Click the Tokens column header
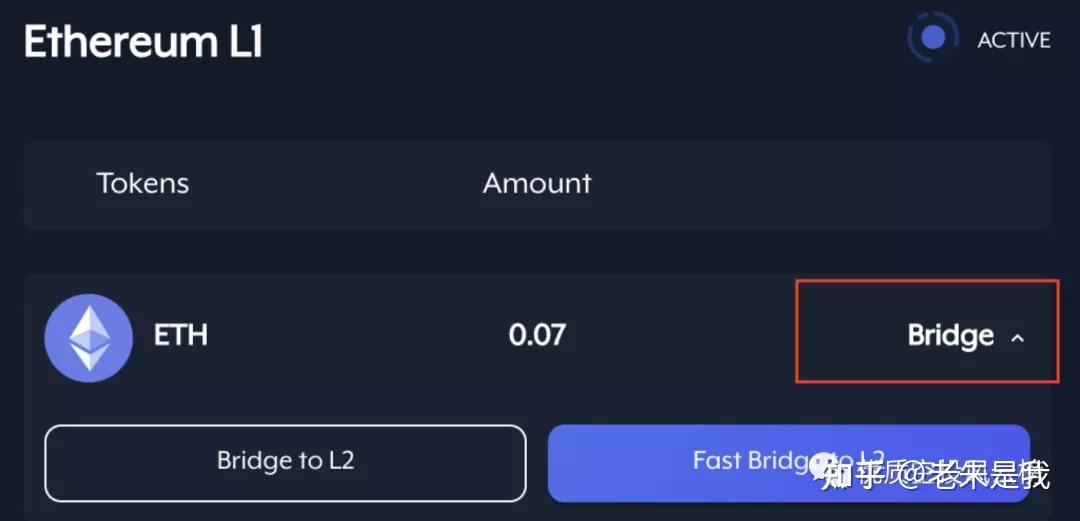 [143, 183]
